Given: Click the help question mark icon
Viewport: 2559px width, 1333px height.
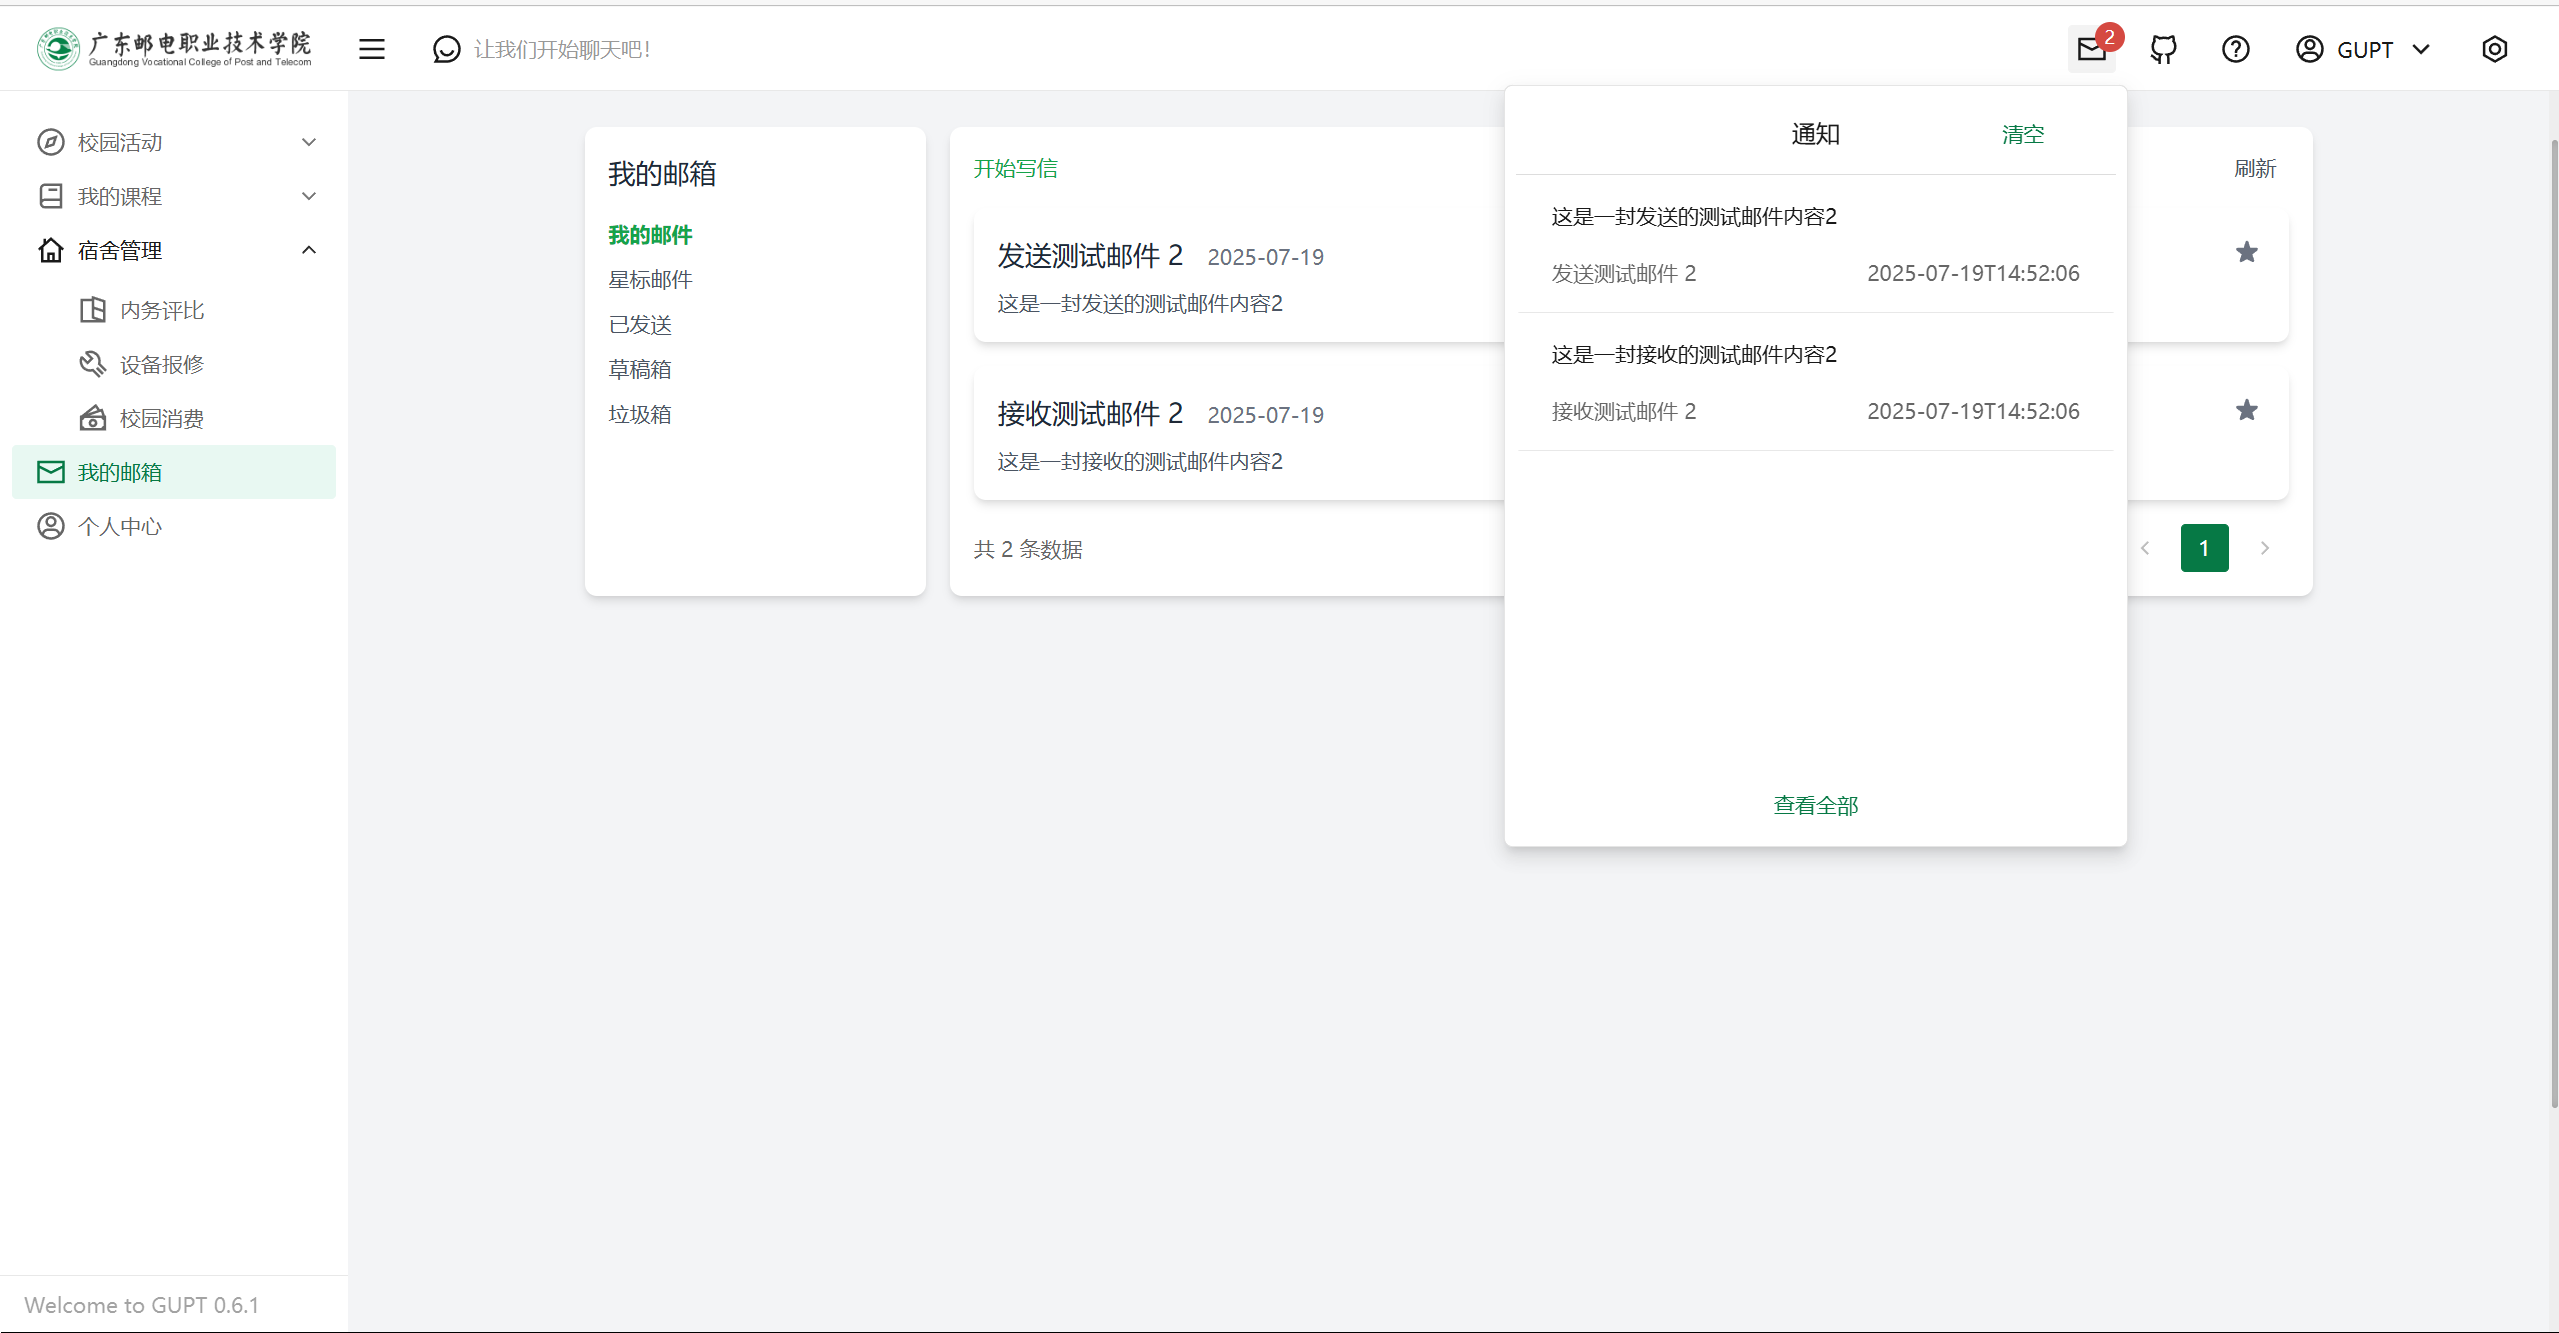Looking at the screenshot, I should (2235, 49).
